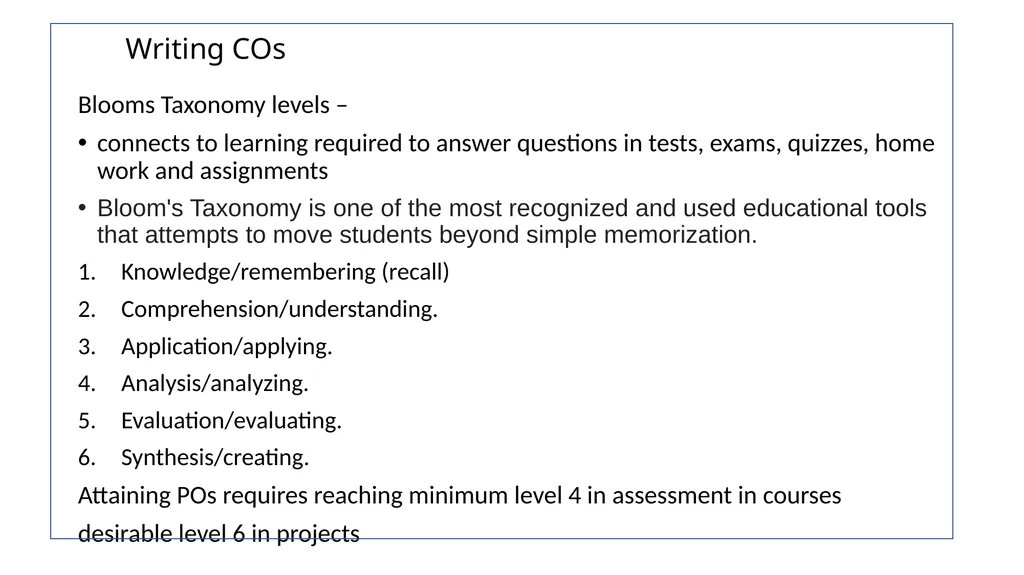Viewport: 1024px width, 575px height.
Task: Select list item 'Comprehension/understanding.'
Action: [x=279, y=309]
